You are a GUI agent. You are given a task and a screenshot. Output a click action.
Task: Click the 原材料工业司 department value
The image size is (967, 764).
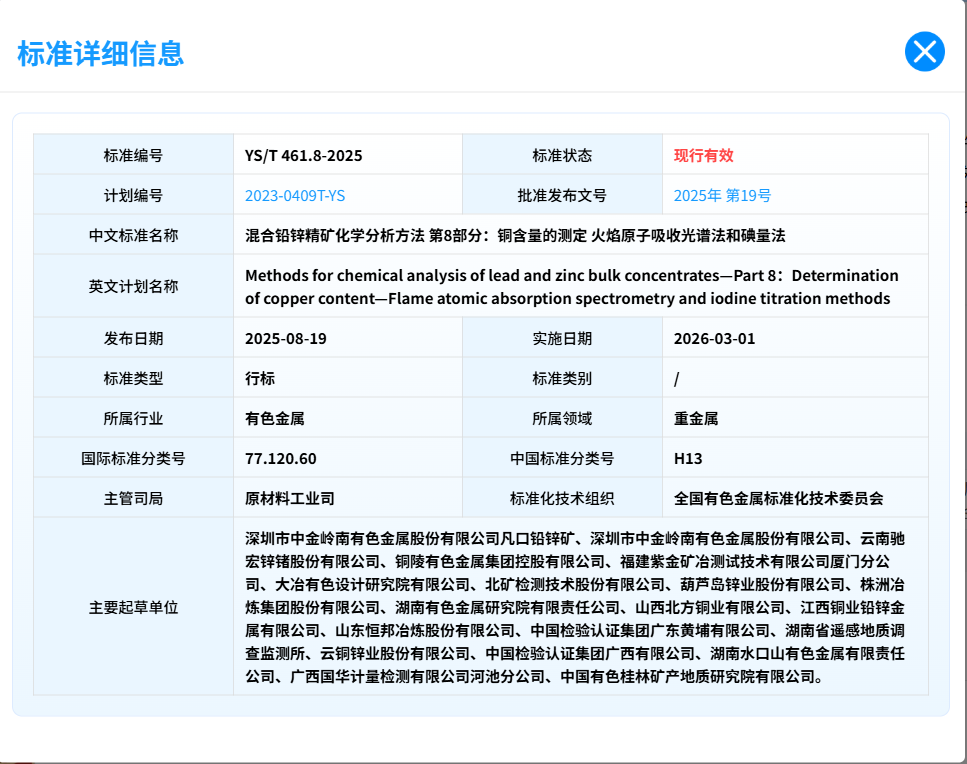[289, 498]
